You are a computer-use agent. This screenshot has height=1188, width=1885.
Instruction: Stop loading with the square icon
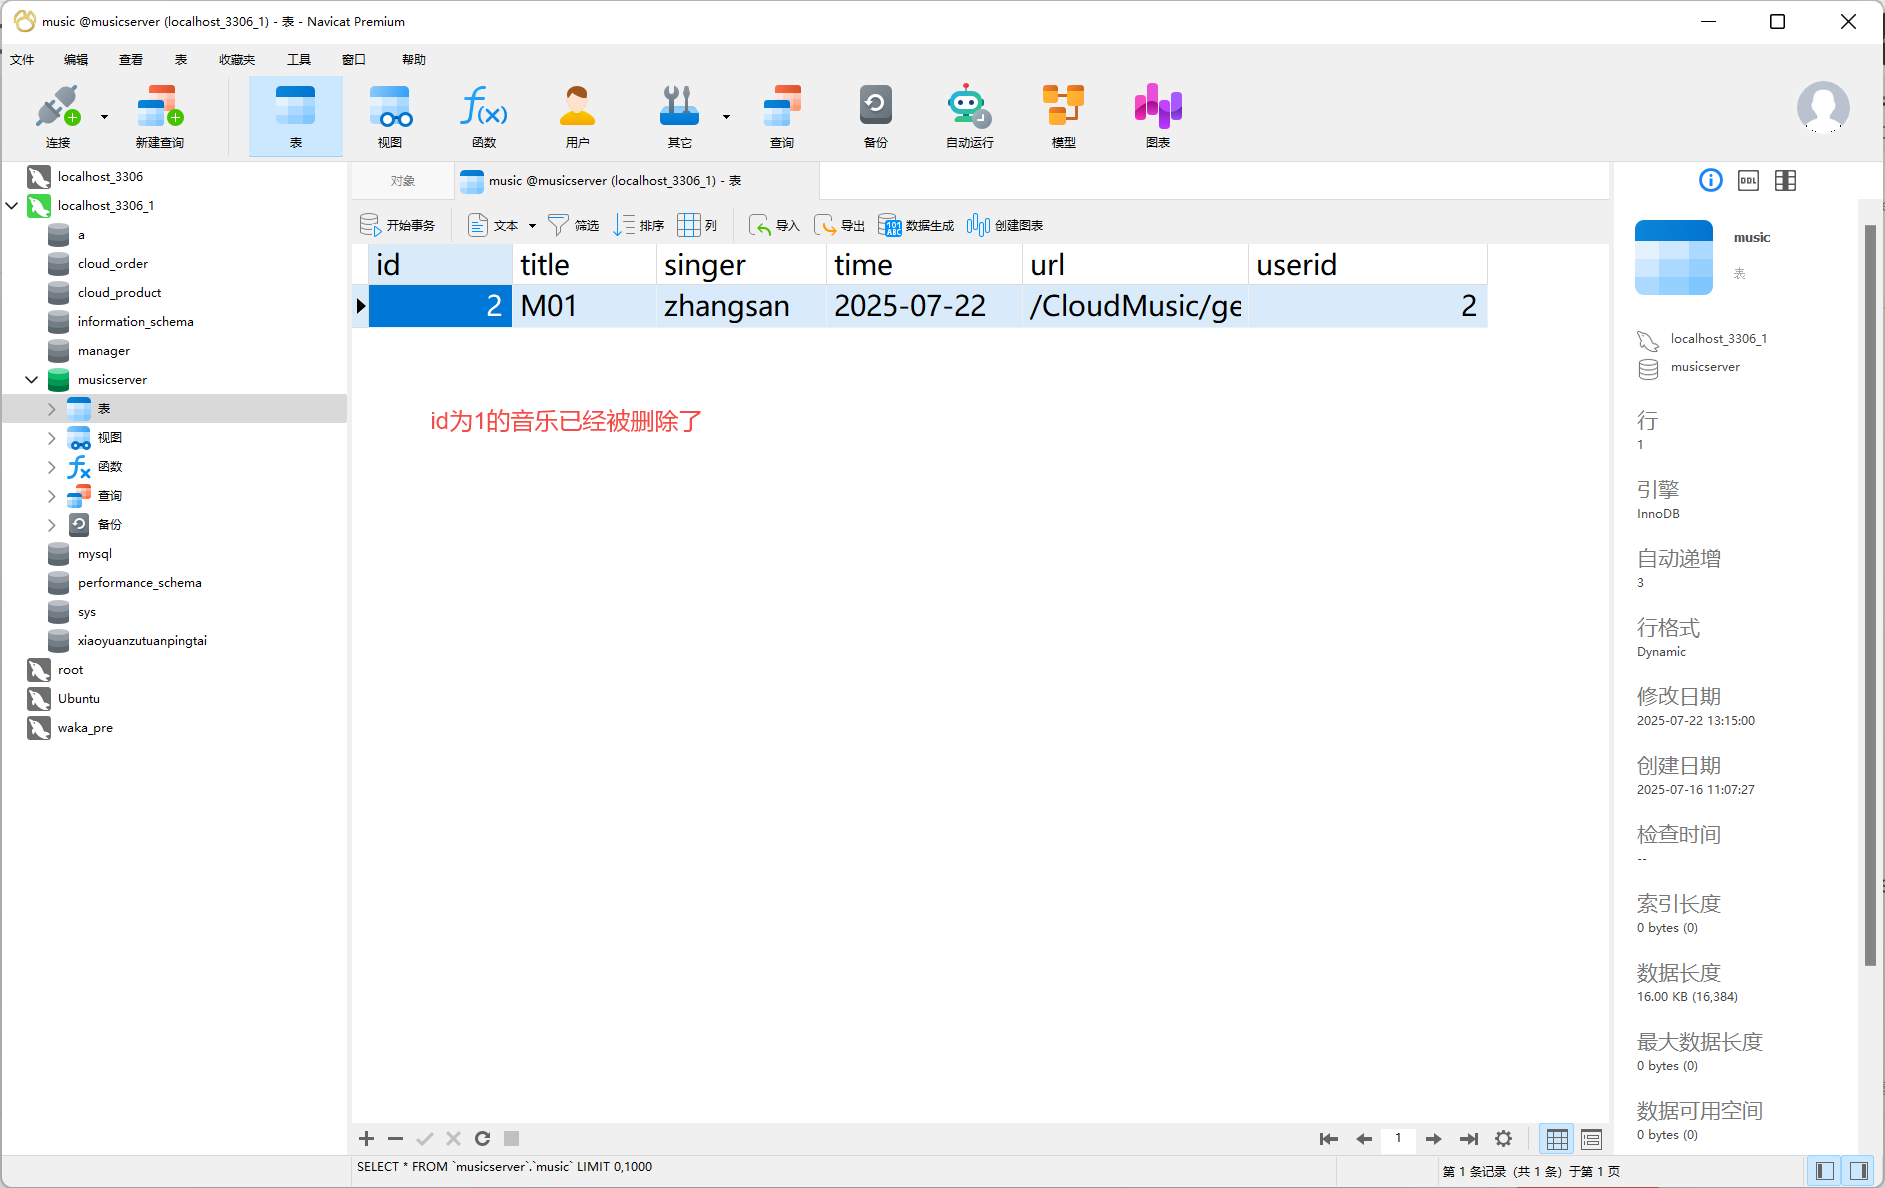511,1138
